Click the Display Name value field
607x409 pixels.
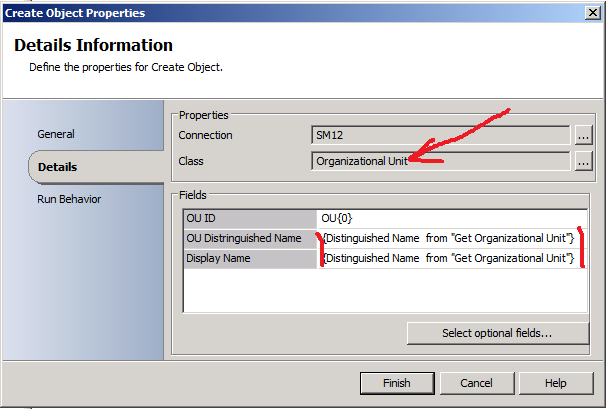(x=450, y=259)
